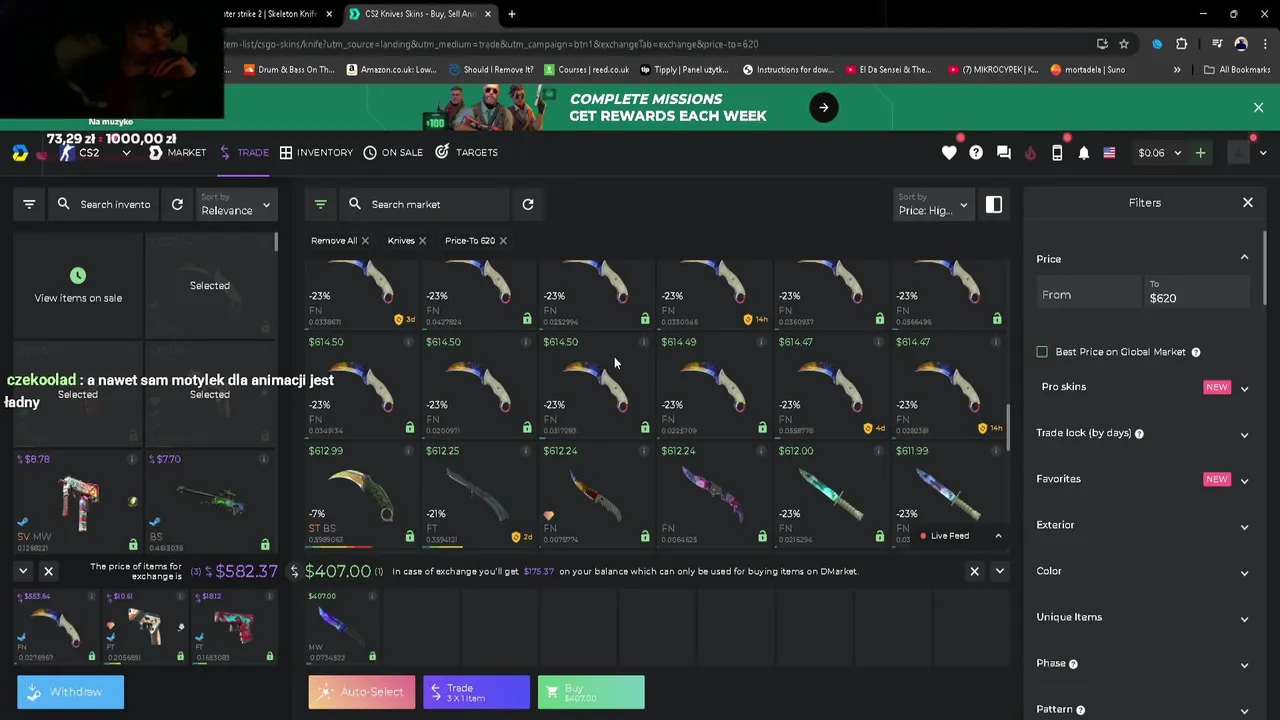
Task: Open inventory Sort by Relevance dropdown
Action: click(235, 204)
